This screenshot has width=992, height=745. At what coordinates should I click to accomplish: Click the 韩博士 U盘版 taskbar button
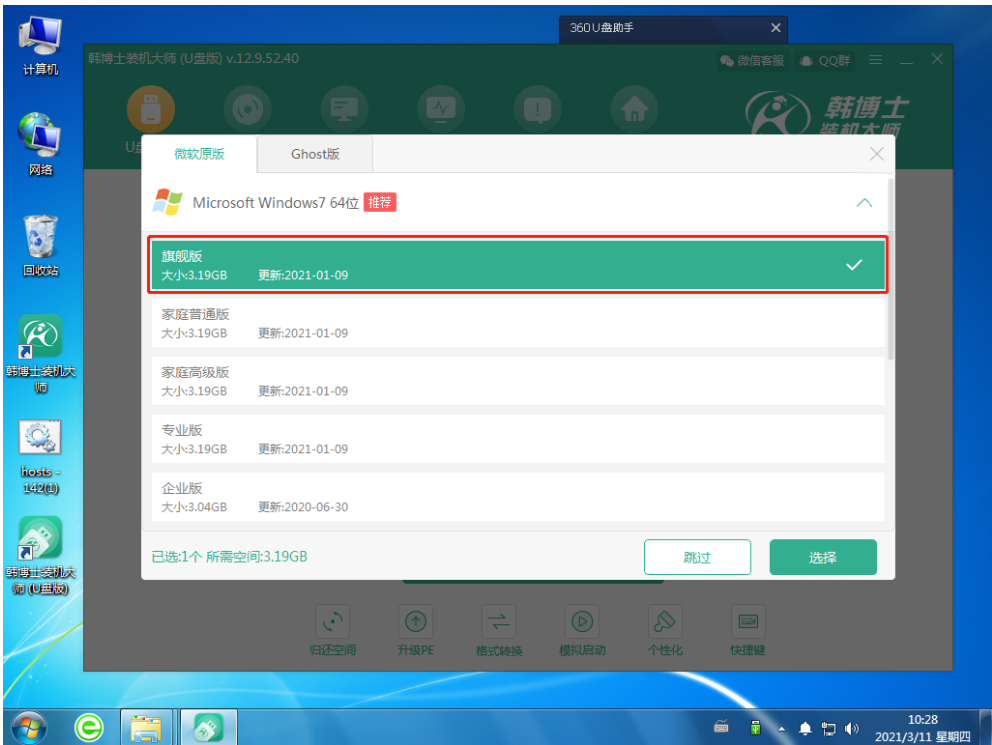point(209,727)
